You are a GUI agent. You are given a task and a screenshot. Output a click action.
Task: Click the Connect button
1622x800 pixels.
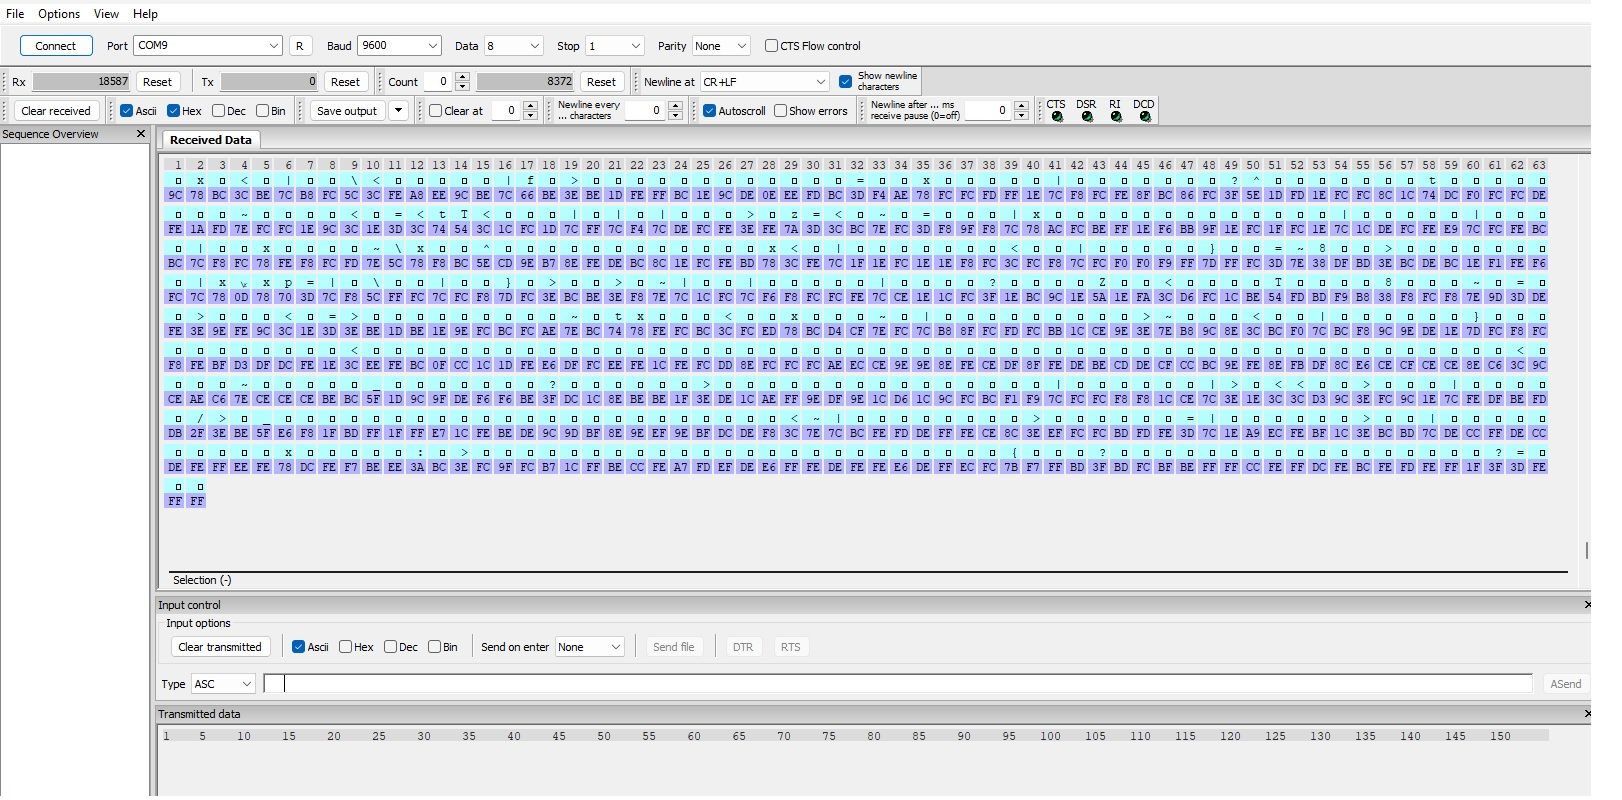pyautogui.click(x=56, y=46)
